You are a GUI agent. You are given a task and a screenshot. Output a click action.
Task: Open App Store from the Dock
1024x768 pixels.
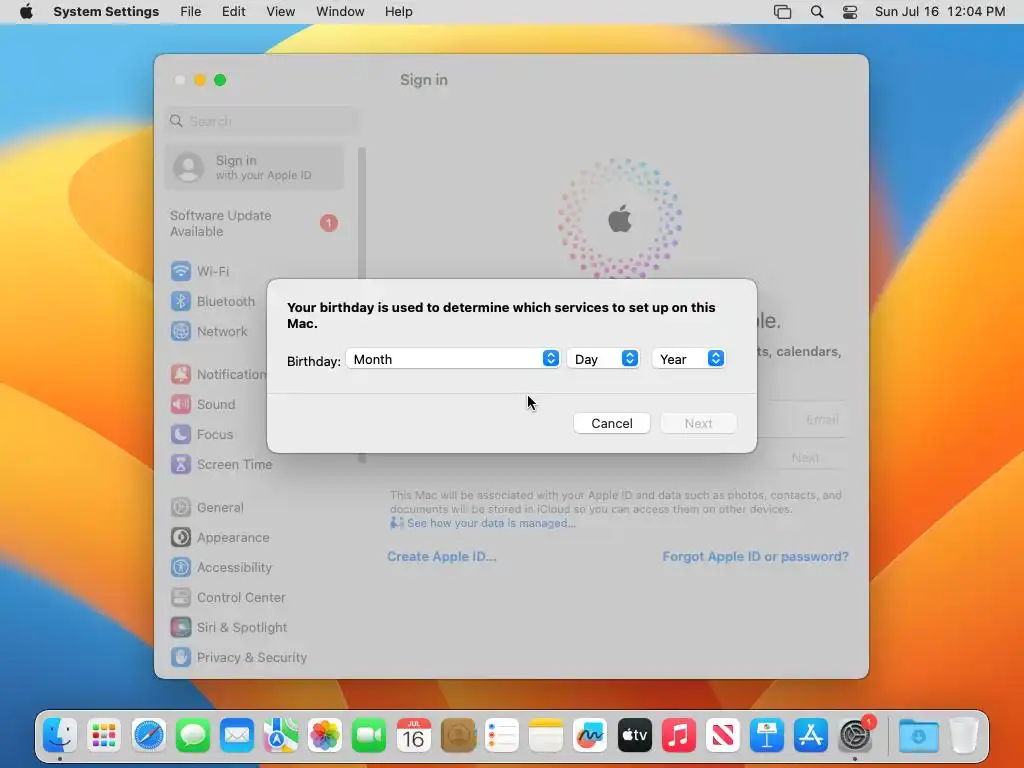coord(811,736)
